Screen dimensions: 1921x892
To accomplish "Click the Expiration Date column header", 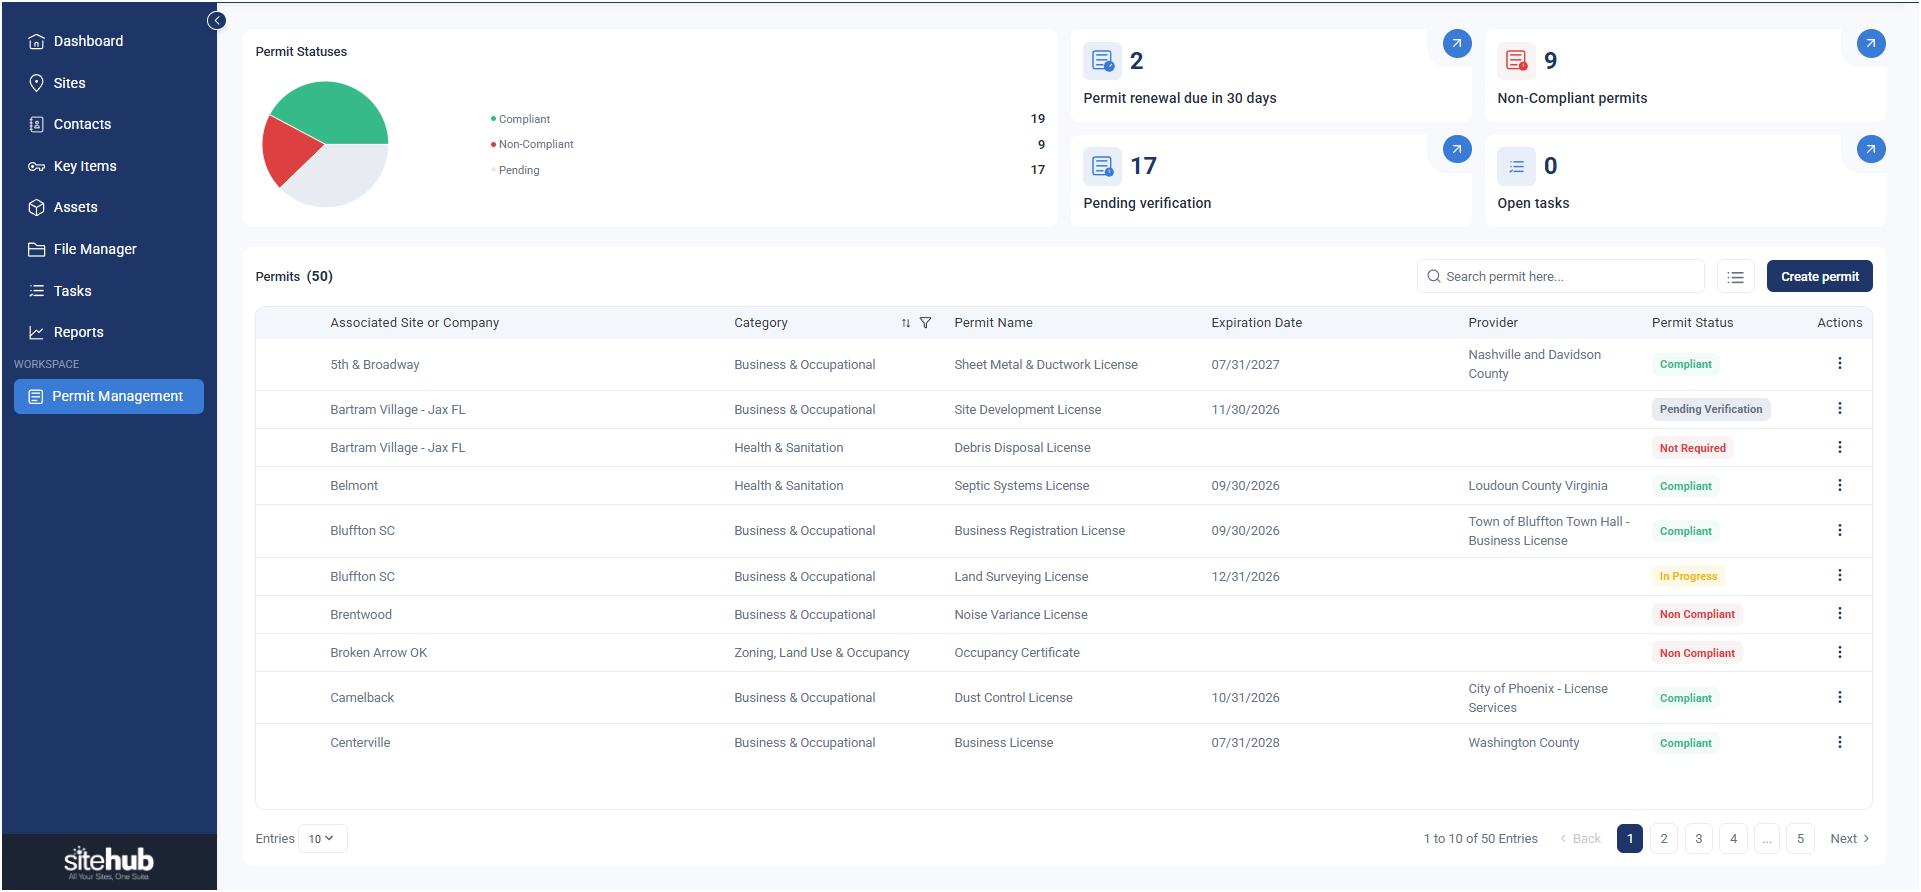I will pos(1256,323).
